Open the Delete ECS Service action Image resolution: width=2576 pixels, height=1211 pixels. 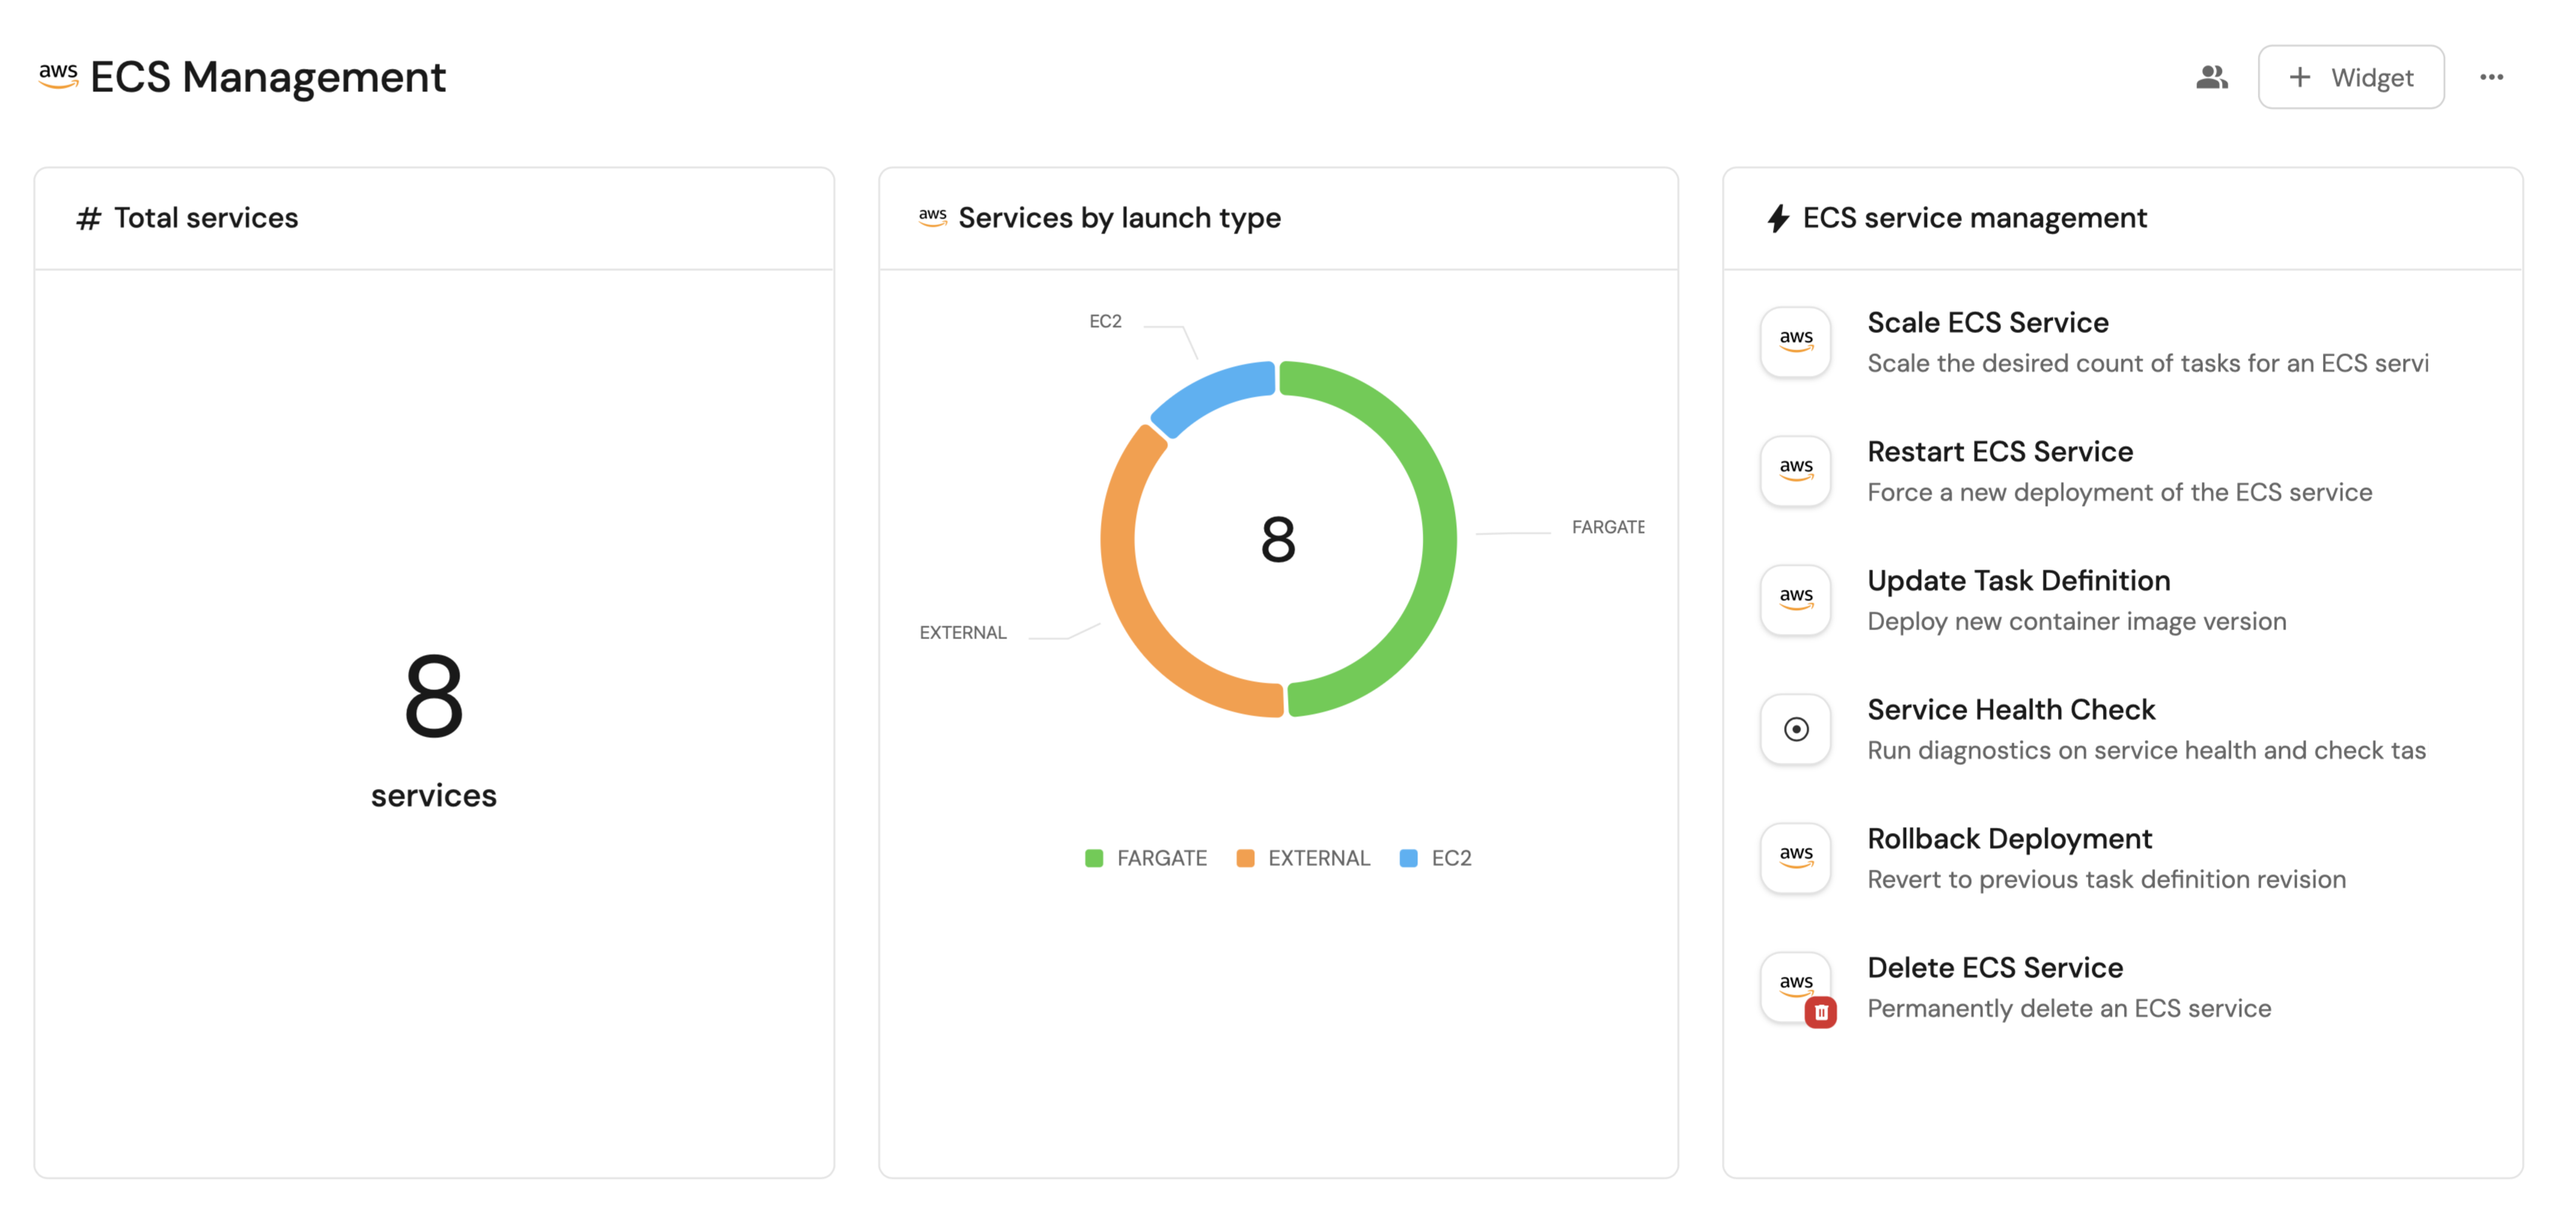click(1994, 967)
